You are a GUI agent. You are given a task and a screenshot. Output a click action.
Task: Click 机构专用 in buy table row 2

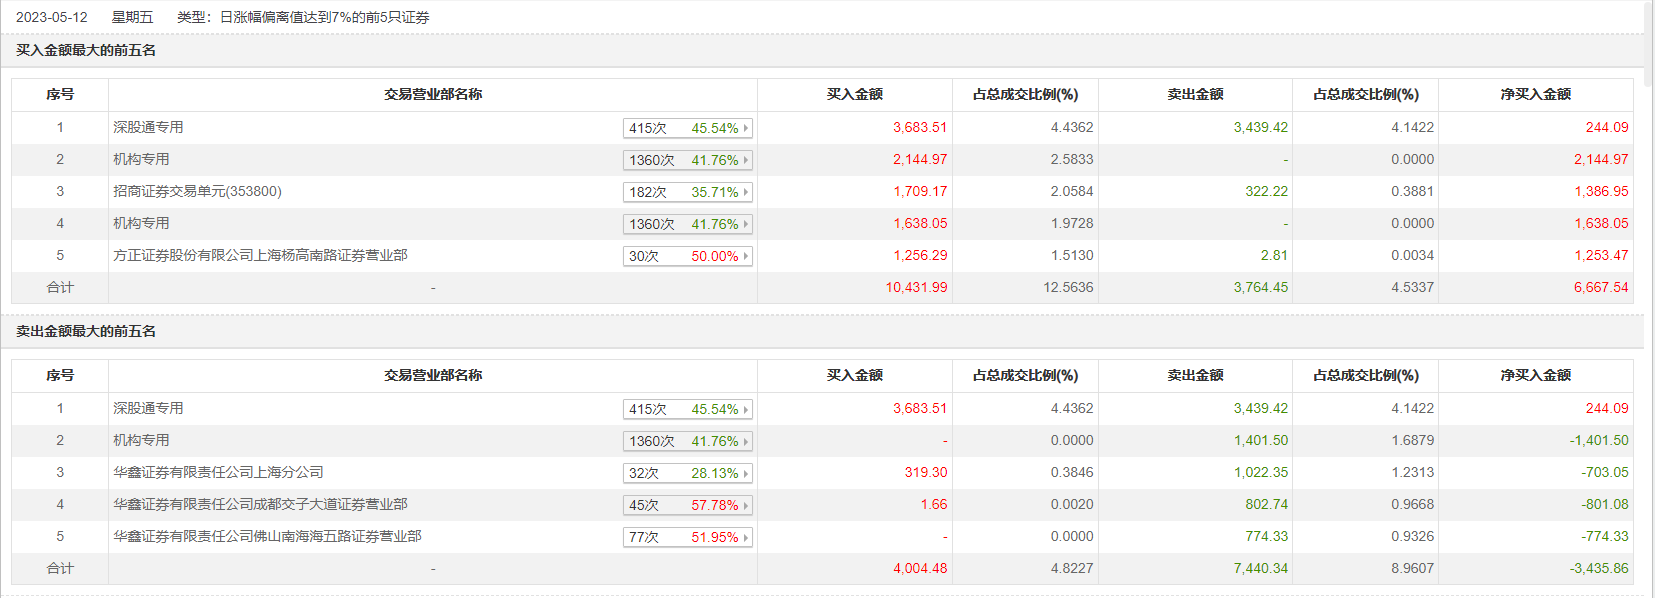point(141,159)
